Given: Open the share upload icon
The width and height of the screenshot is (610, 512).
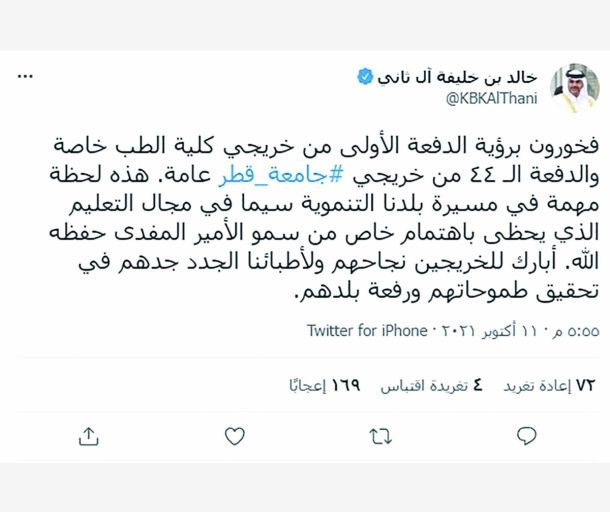Looking at the screenshot, I should point(87,435).
